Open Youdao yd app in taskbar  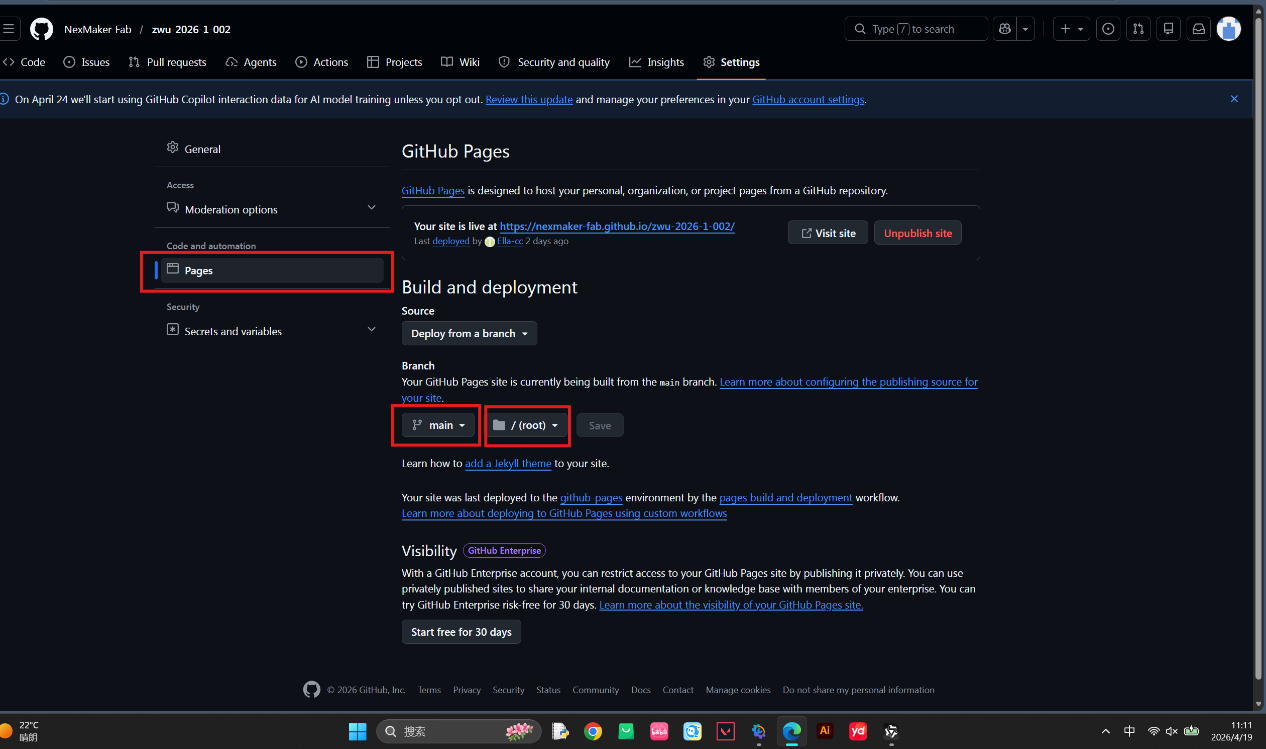click(858, 731)
